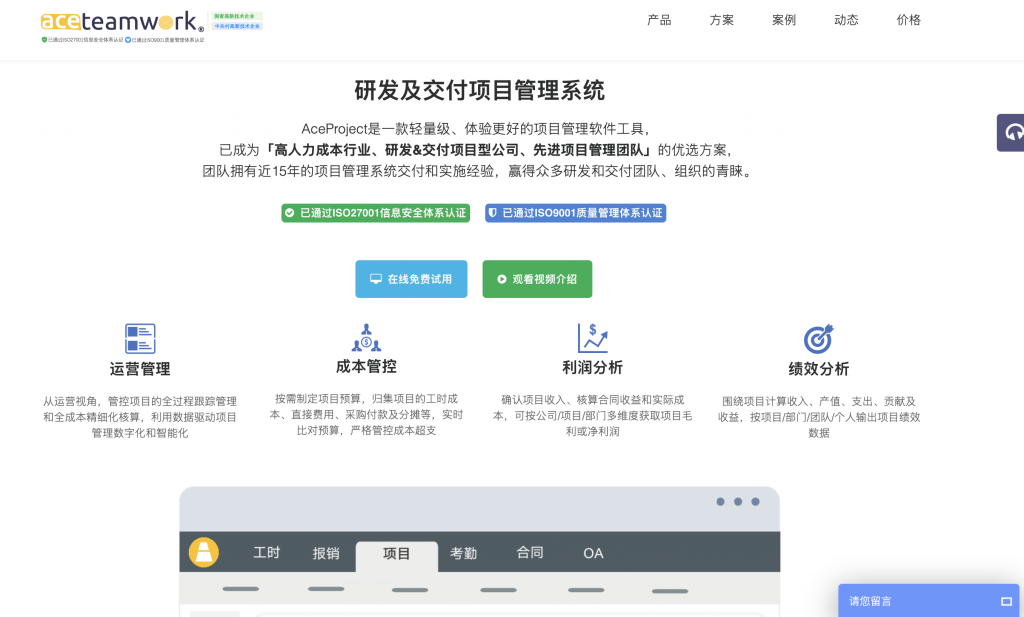Click the 运营管理 description text
This screenshot has width=1024, height=617.
tap(140, 417)
